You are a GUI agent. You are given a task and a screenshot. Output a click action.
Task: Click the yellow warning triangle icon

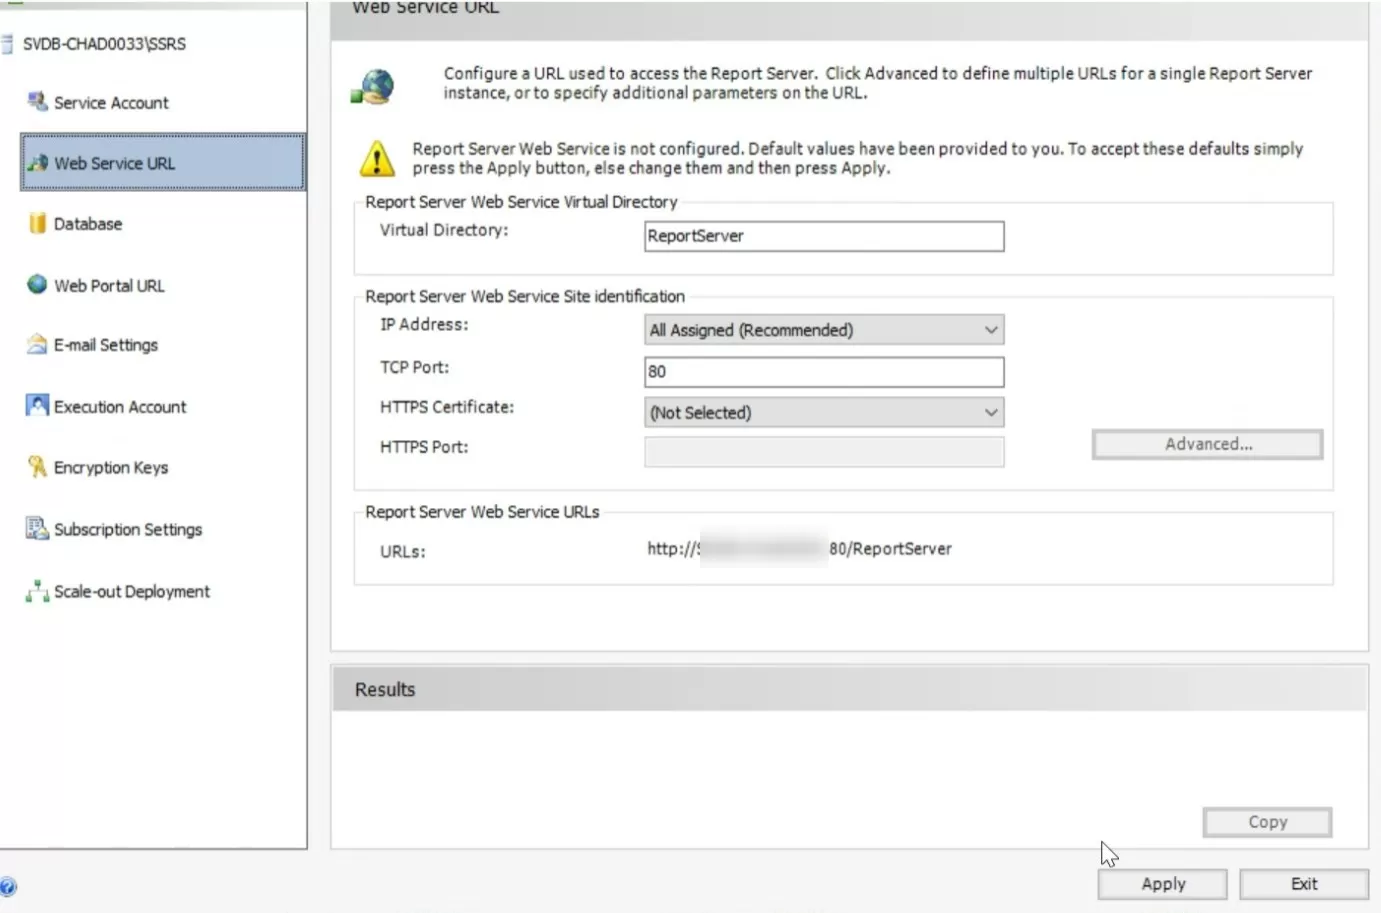[x=377, y=158]
